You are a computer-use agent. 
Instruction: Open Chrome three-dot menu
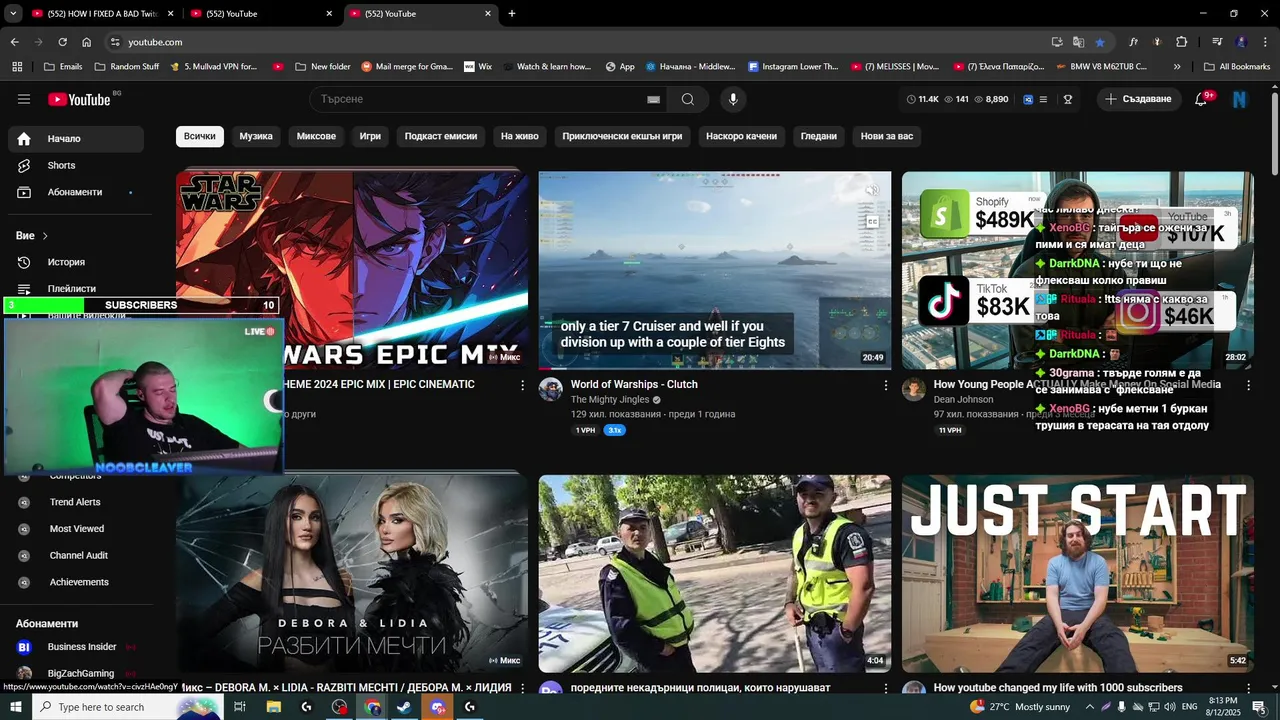coord(1263,42)
